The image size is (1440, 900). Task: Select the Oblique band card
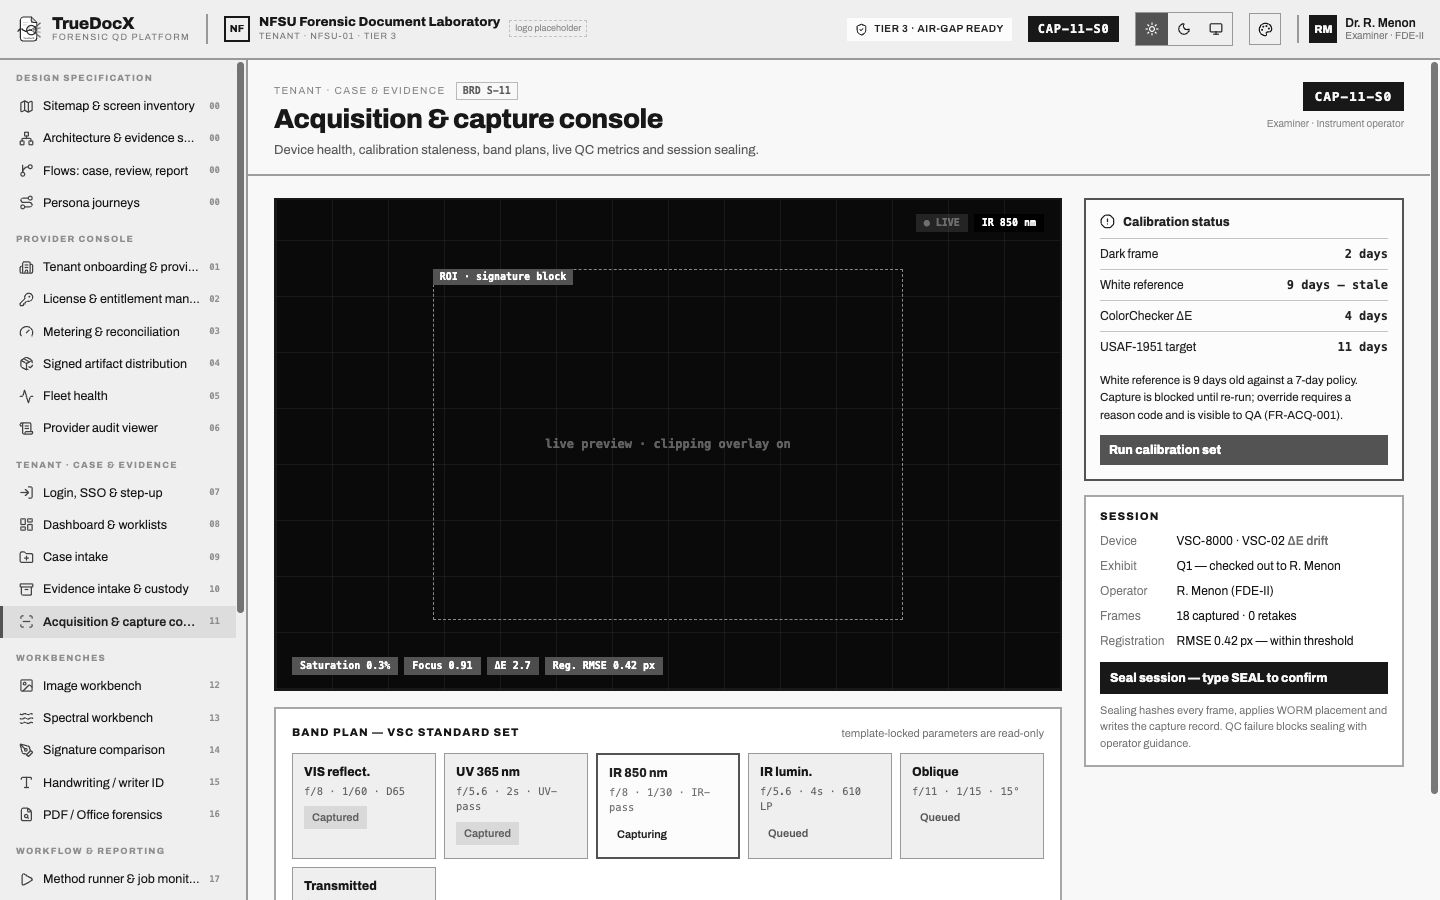[972, 806]
